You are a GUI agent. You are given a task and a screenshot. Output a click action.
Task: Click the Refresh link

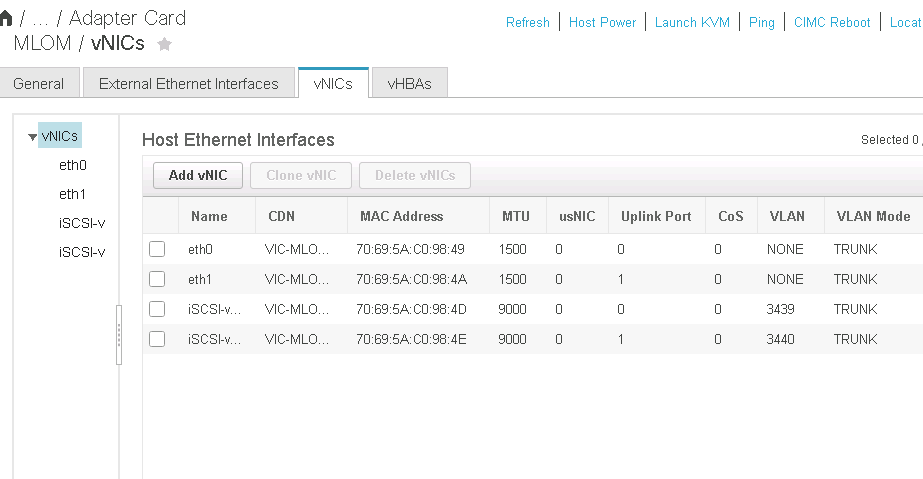pyautogui.click(x=528, y=22)
